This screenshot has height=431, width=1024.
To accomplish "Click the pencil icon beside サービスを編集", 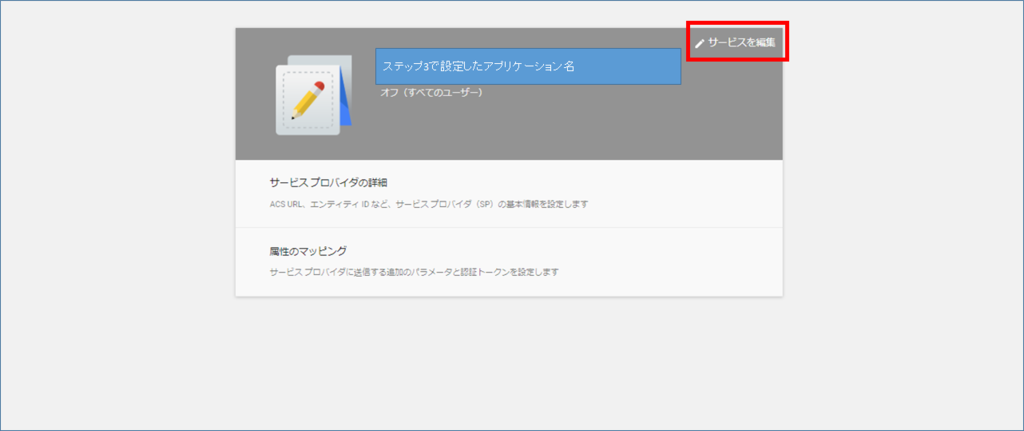I will click(x=699, y=44).
